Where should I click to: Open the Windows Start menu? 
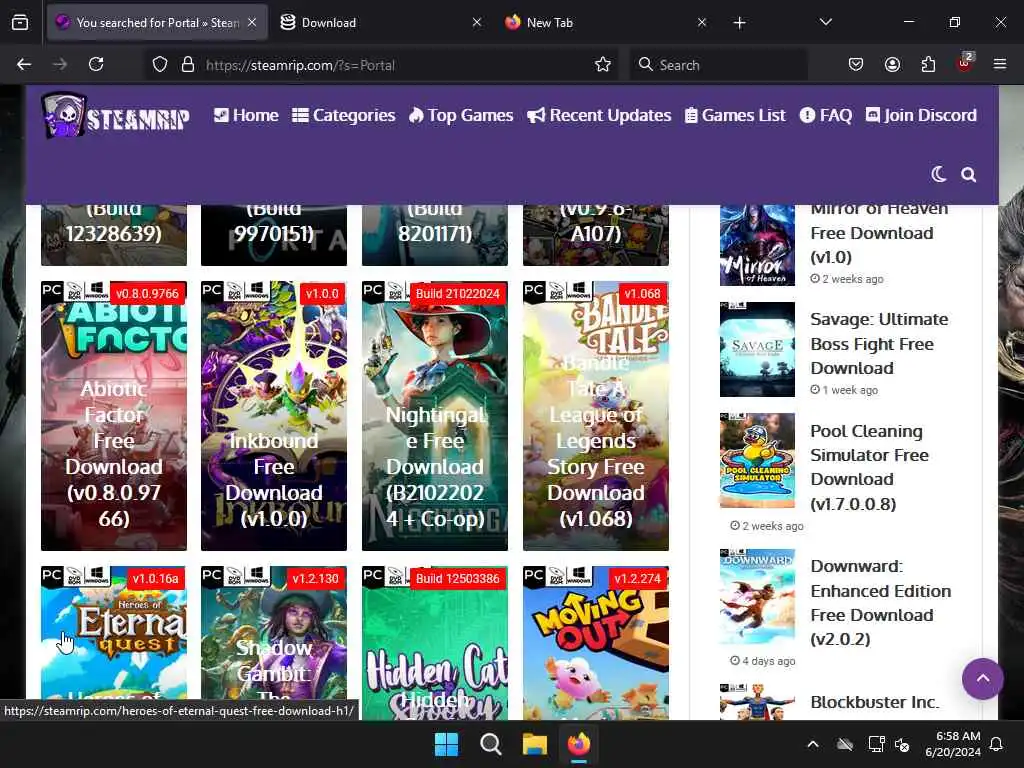(447, 744)
